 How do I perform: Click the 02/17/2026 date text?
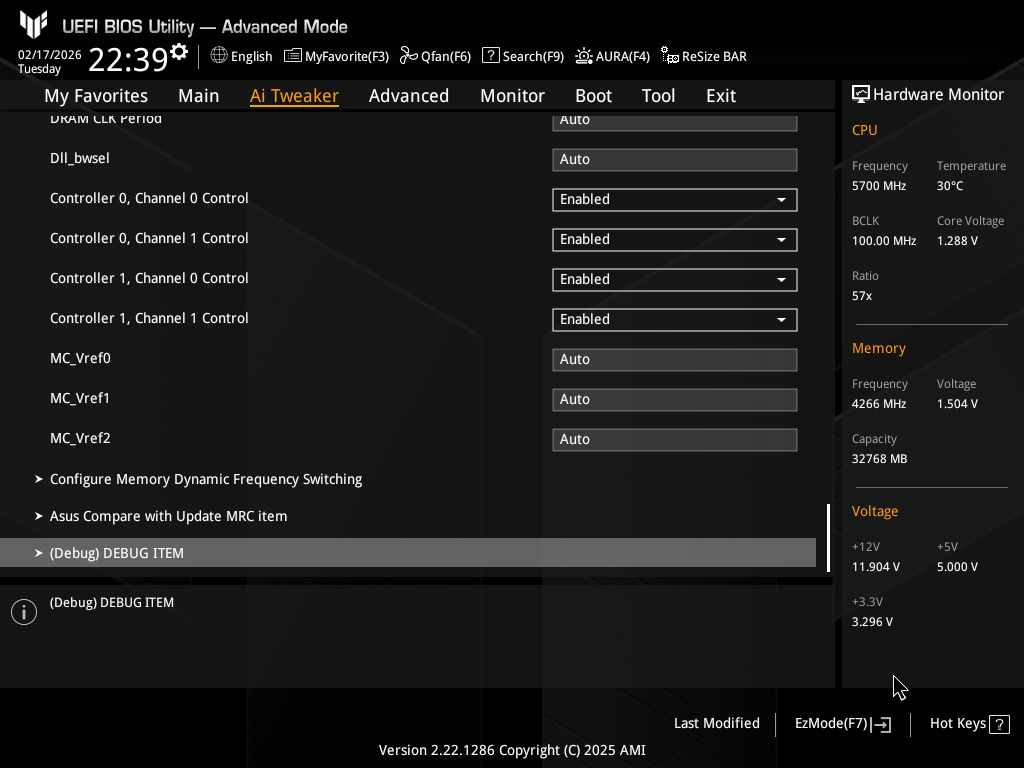(50, 55)
